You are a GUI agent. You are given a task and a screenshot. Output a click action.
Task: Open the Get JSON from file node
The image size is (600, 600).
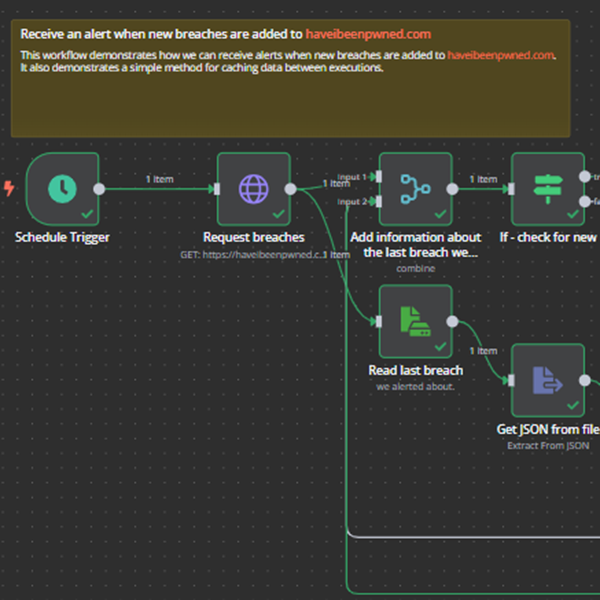[548, 380]
